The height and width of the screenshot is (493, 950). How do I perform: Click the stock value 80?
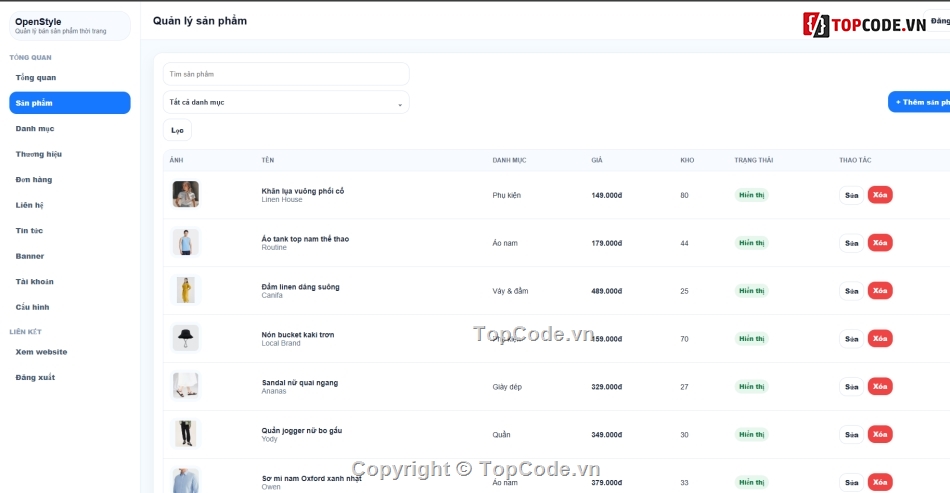684,195
